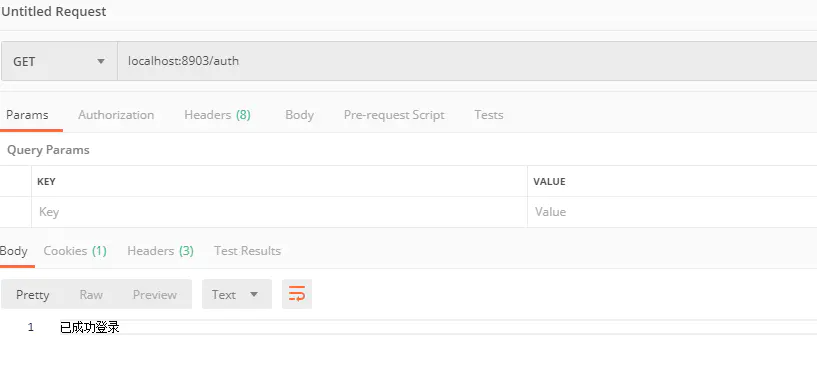817x382 pixels.
Task: Open the Text format dropdown
Action: point(237,294)
